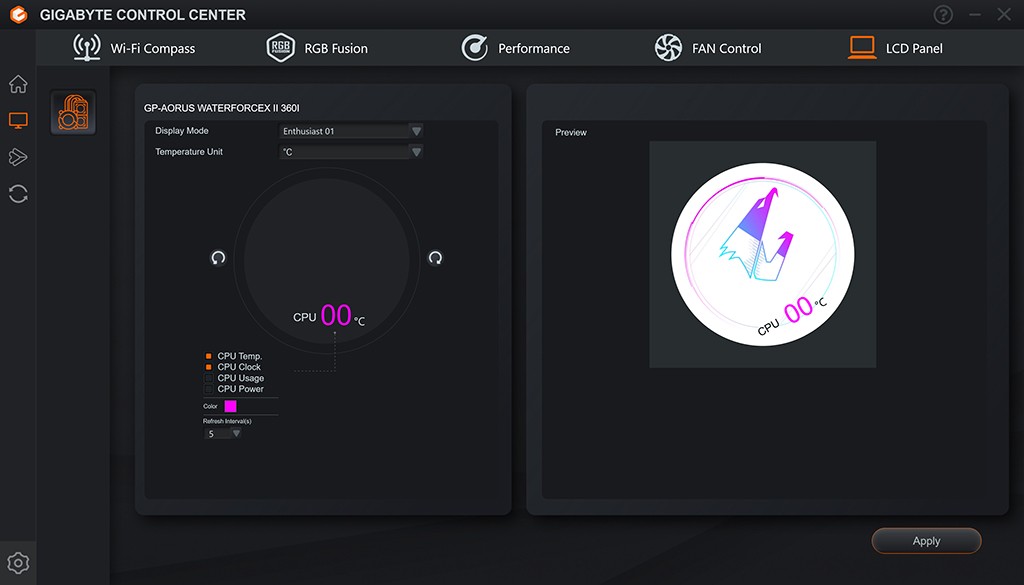Screen dimensions: 1024x585
Task: Click the Refresh Interval(s) label
Action: pyautogui.click(x=227, y=421)
